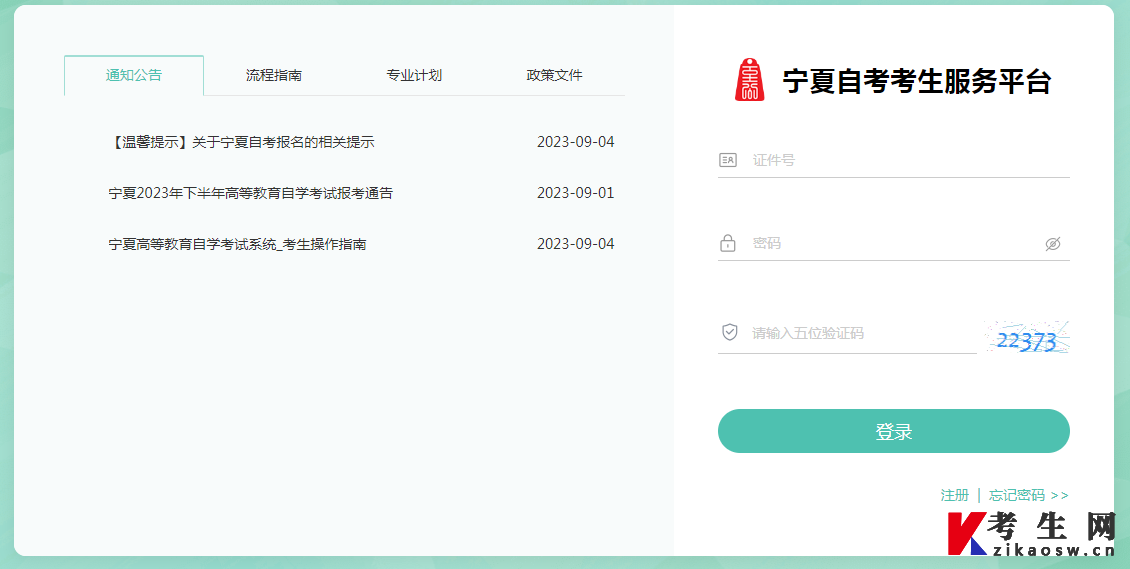Open the 考生操作指南 guide link
The height and width of the screenshot is (569, 1130).
point(237,244)
